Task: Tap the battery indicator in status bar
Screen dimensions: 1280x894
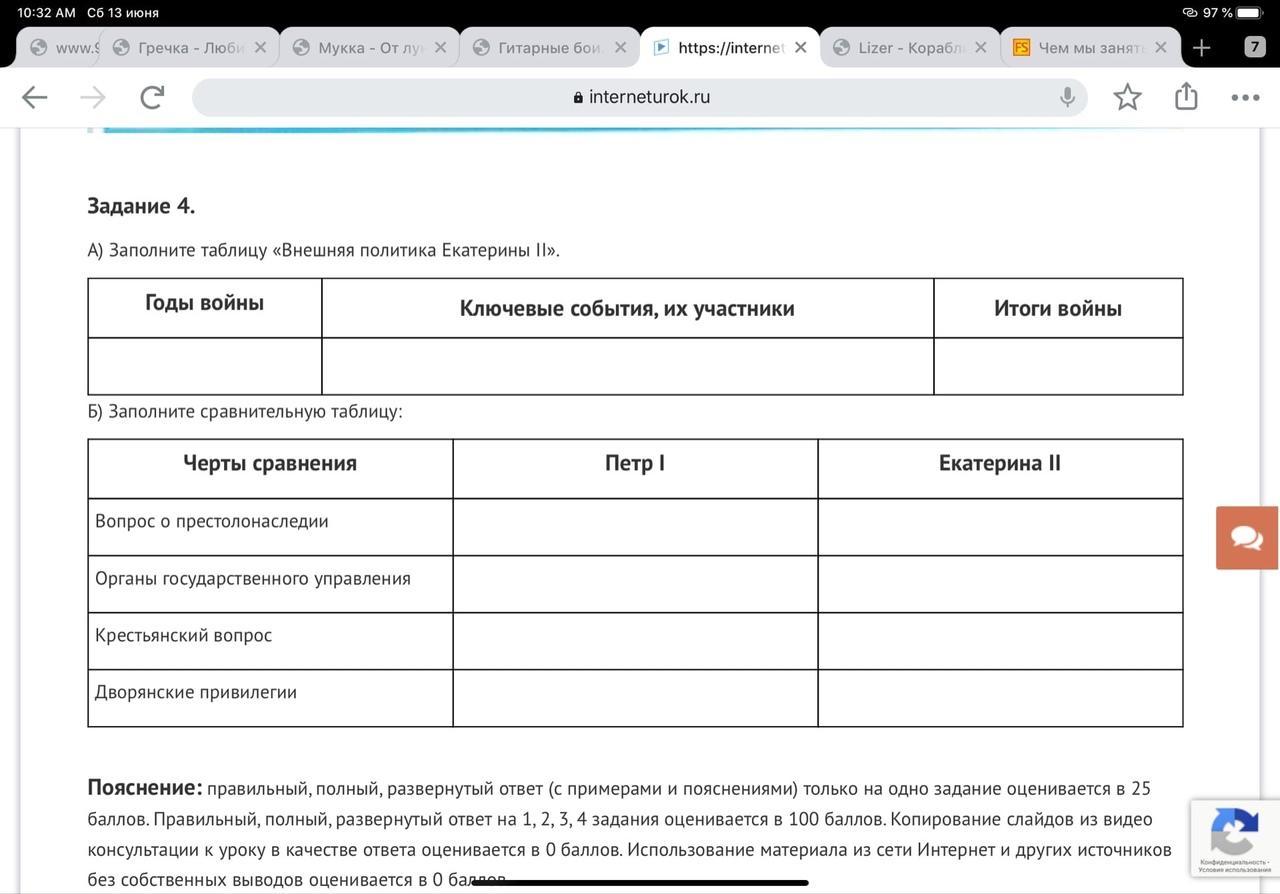Action: click(x=1249, y=13)
